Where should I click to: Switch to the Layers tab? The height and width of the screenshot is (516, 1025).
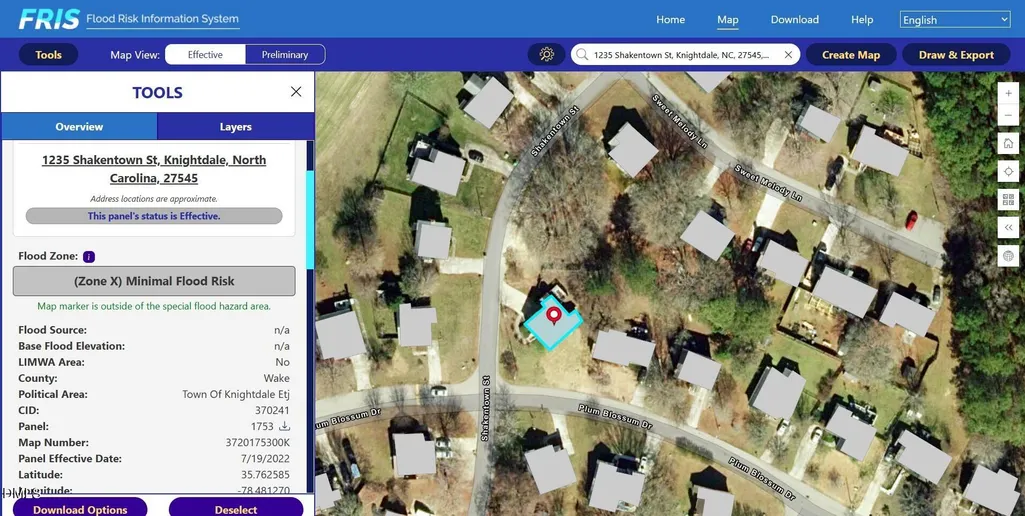235,127
